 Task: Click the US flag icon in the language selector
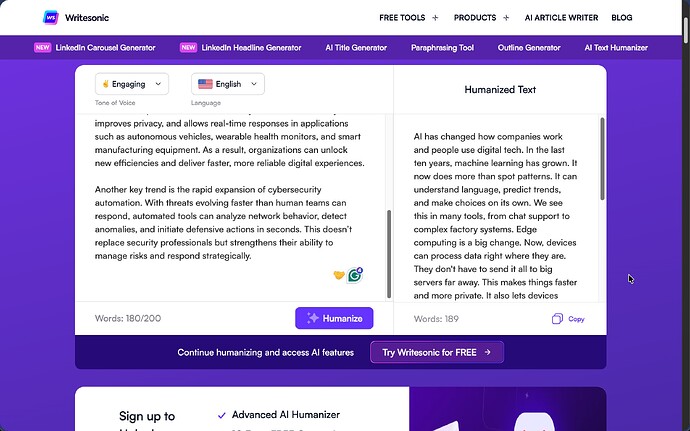(x=205, y=84)
